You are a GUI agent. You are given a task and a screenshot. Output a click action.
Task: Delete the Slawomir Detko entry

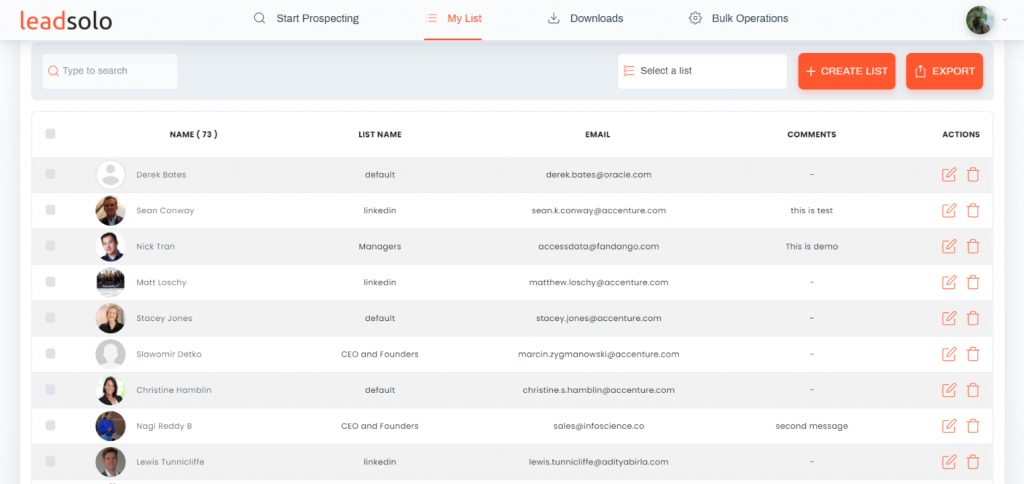[x=973, y=354]
